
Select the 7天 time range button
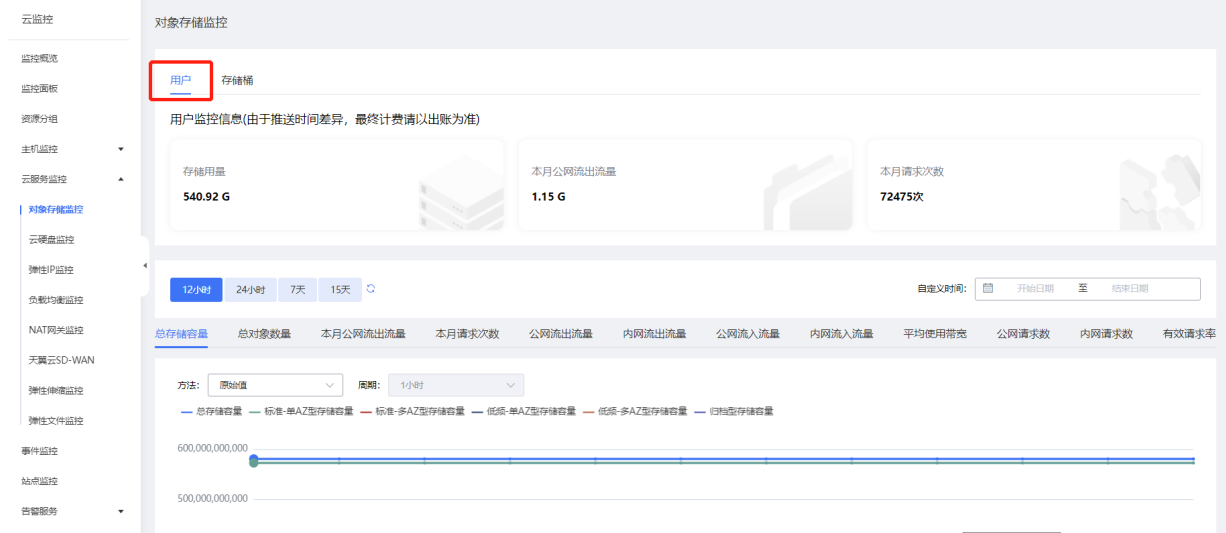[x=297, y=289]
